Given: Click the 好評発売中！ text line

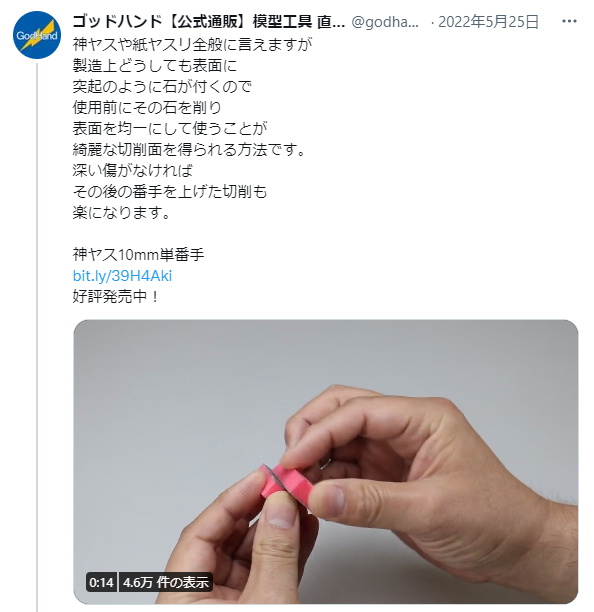Looking at the screenshot, I should (116, 297).
